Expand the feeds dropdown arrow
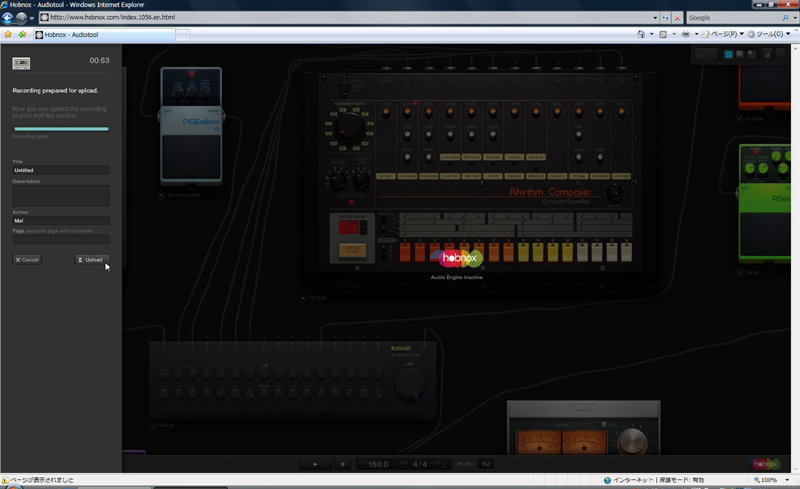This screenshot has width=800, height=489. pyautogui.click(x=674, y=34)
